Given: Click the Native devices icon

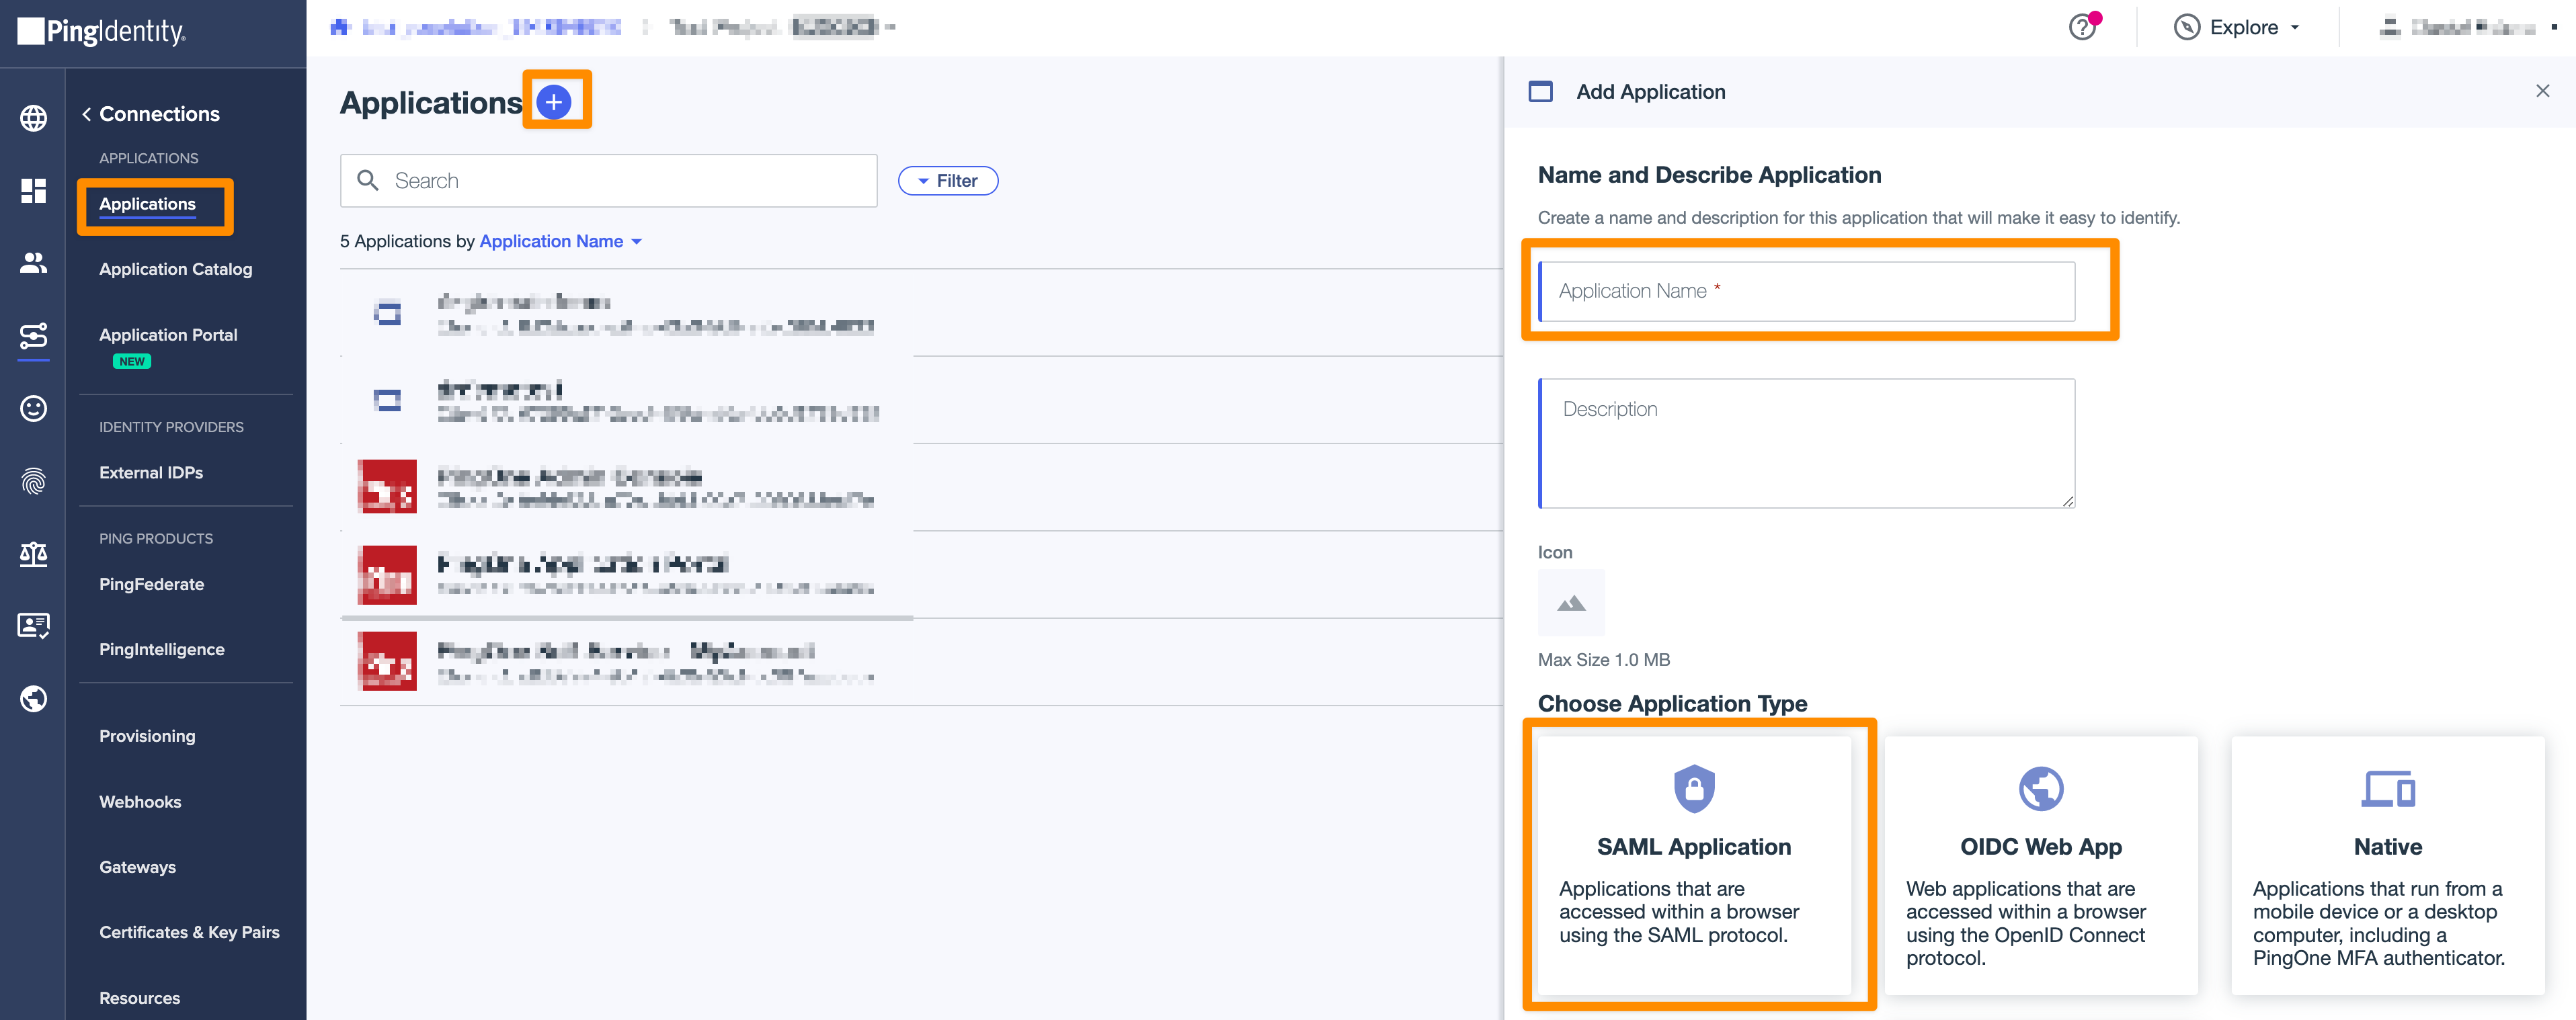Looking at the screenshot, I should 2387,789.
